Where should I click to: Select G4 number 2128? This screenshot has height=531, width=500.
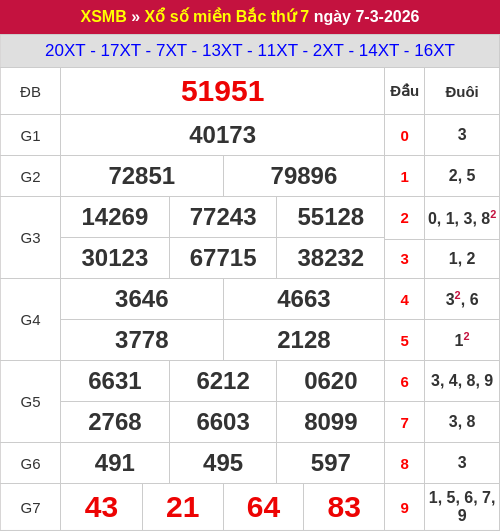(x=304, y=340)
